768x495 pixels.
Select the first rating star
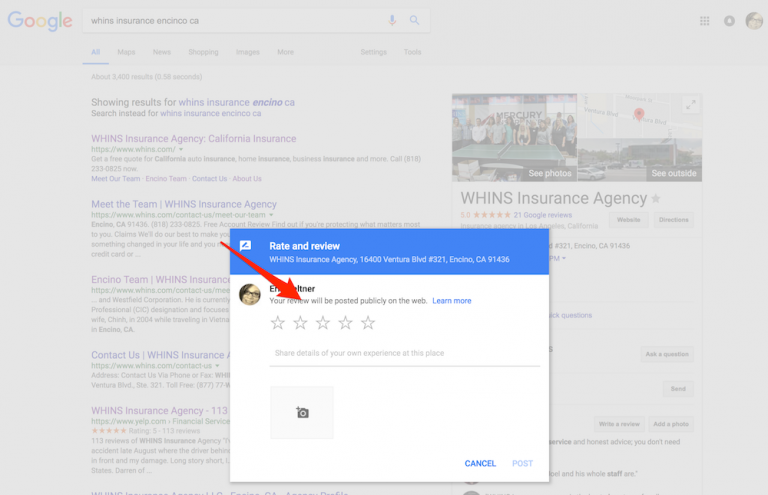click(x=278, y=323)
